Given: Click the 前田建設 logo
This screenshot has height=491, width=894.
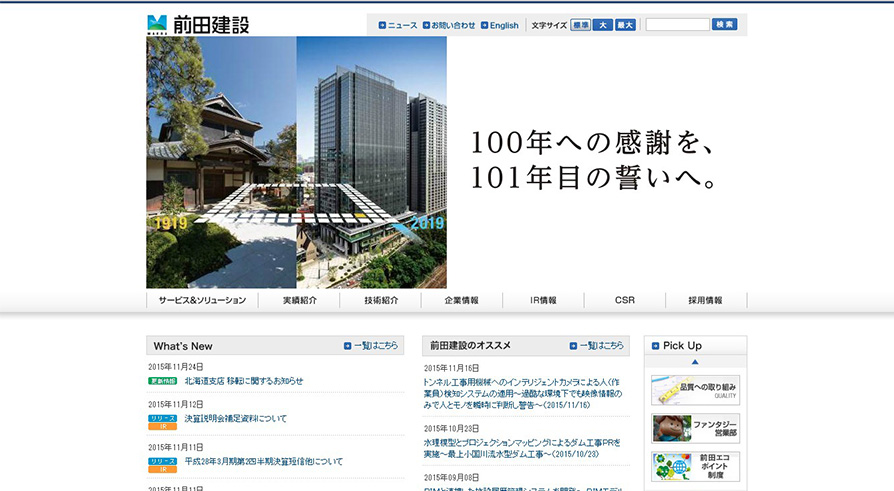Looking at the screenshot, I should click(198, 25).
